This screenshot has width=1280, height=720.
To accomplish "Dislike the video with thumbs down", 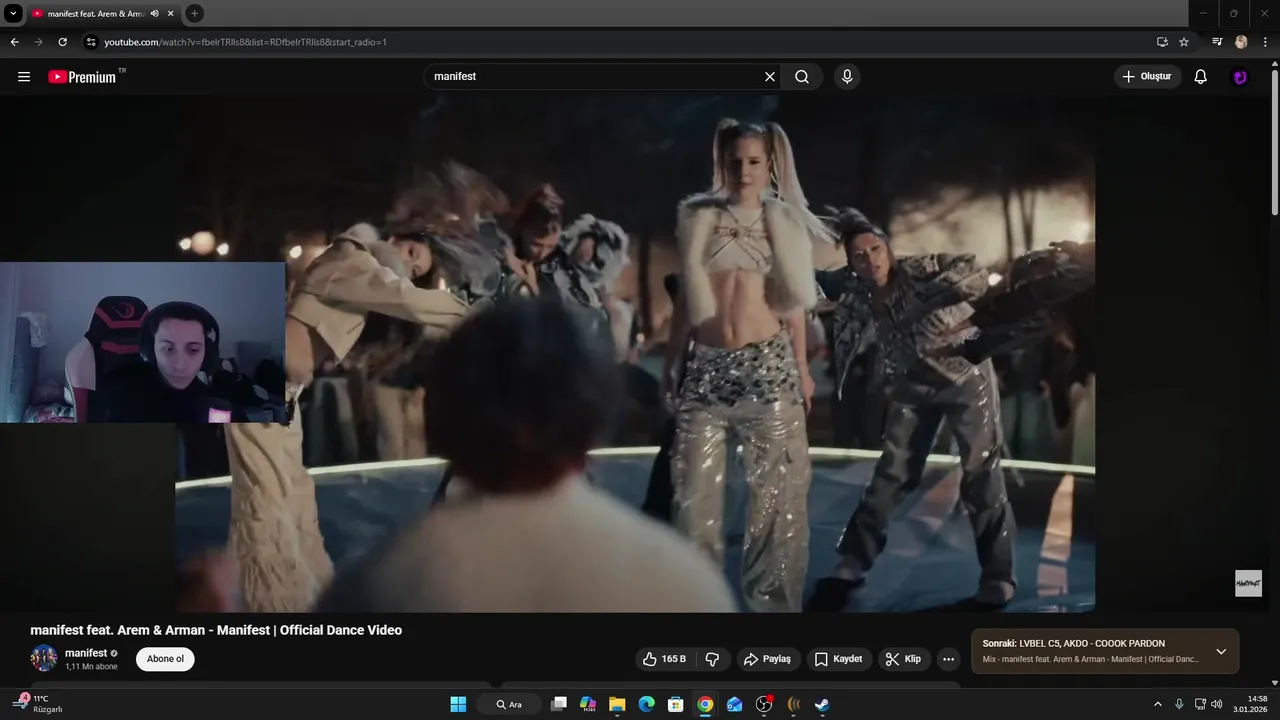I will [712, 659].
